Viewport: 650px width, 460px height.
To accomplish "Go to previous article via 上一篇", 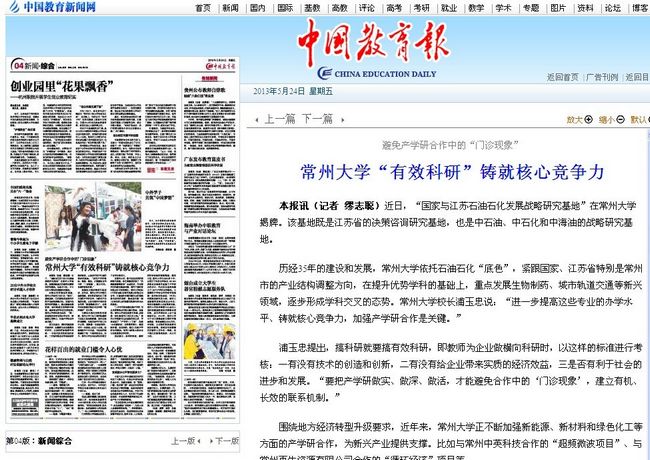I will tap(277, 118).
